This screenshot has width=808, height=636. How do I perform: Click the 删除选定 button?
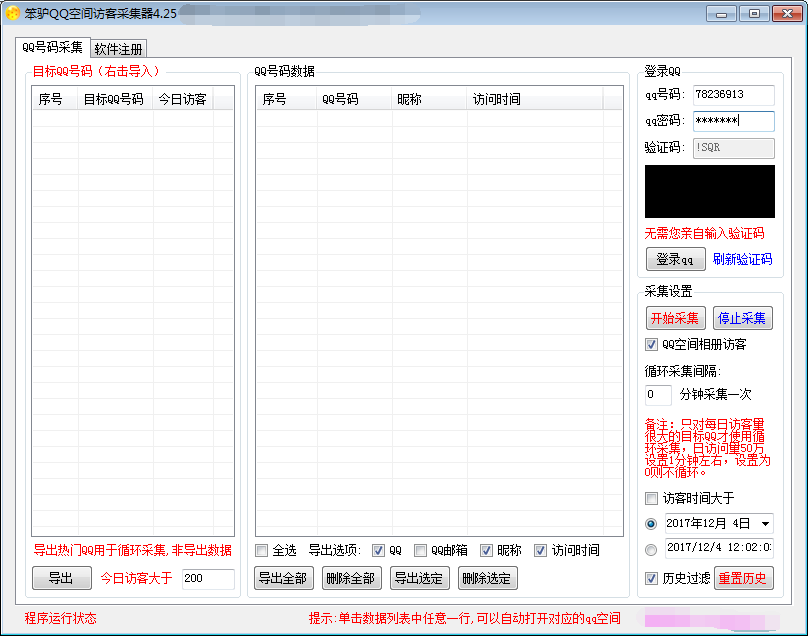tap(487, 578)
